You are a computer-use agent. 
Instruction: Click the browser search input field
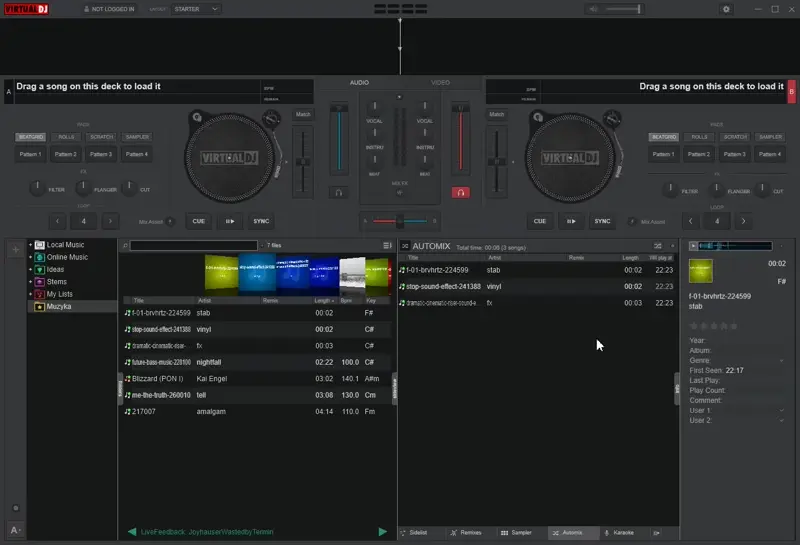[194, 245]
